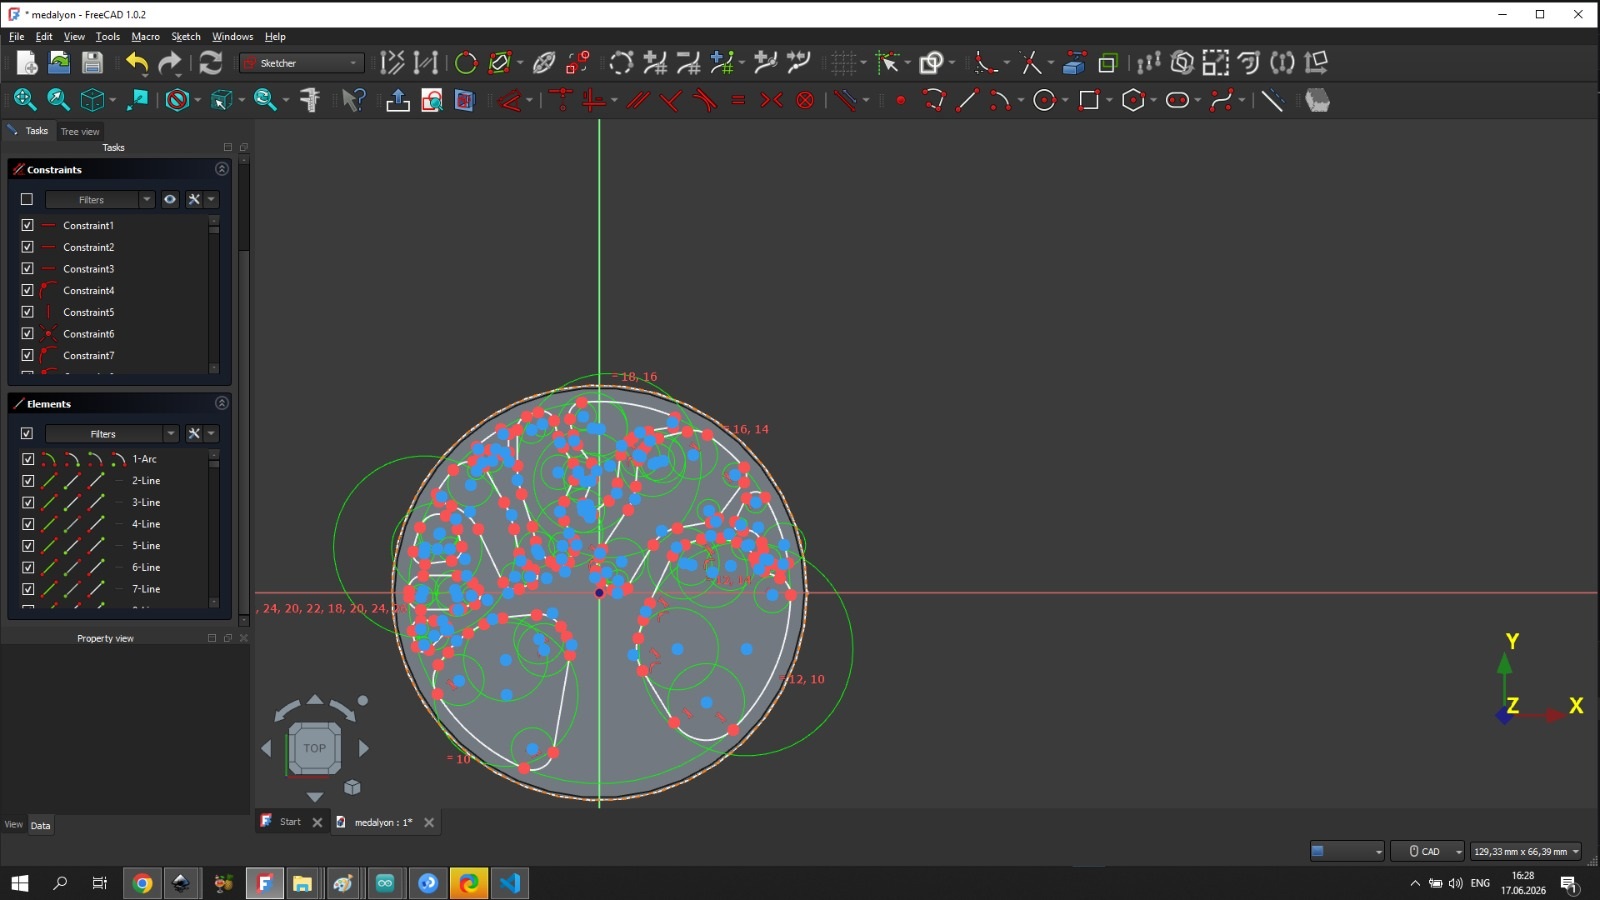1600x900 pixels.
Task: Open the dimensions unit dropdown
Action: [1526, 851]
